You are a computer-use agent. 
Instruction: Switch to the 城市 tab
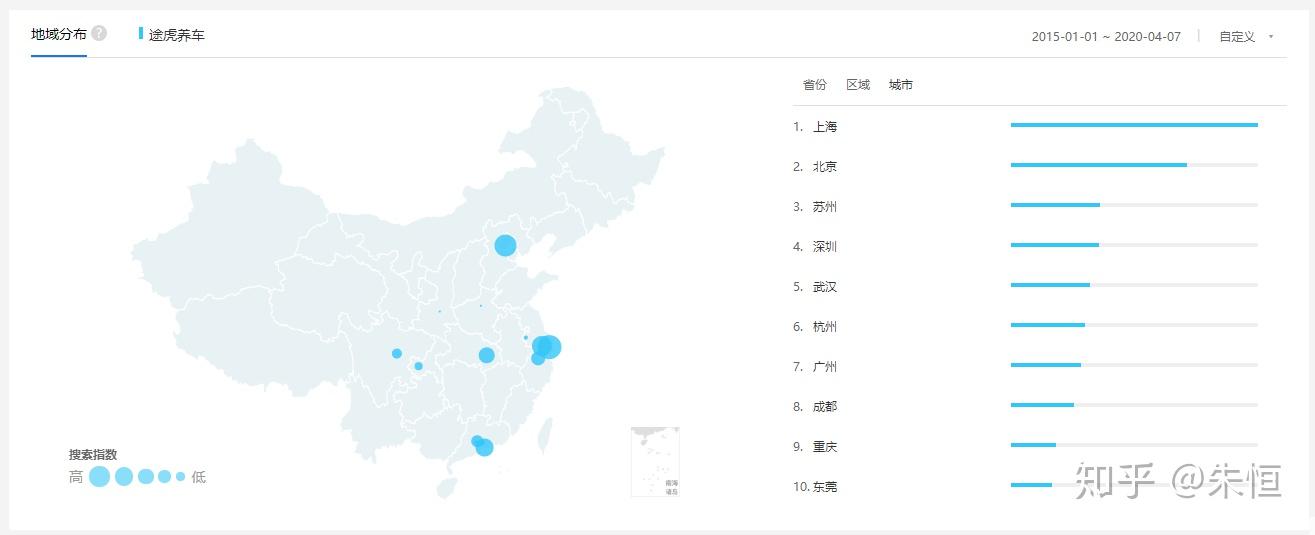point(900,85)
